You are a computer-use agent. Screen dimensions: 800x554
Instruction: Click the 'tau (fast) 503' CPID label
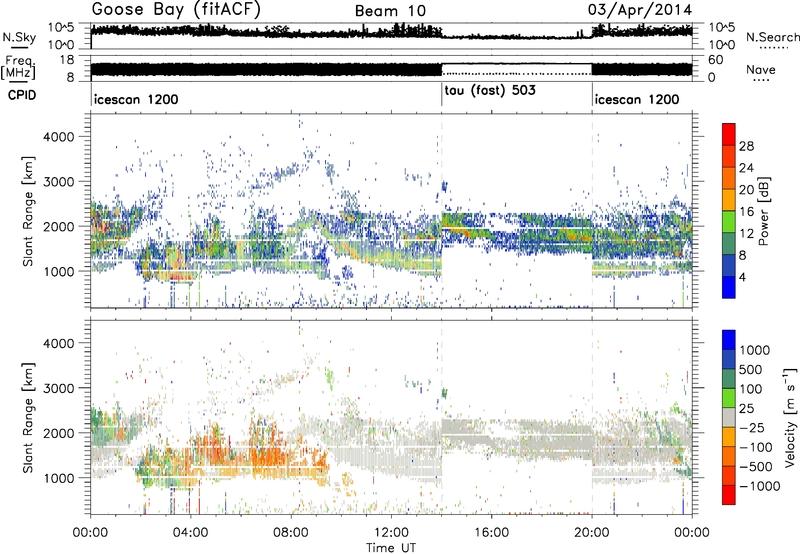(x=490, y=91)
